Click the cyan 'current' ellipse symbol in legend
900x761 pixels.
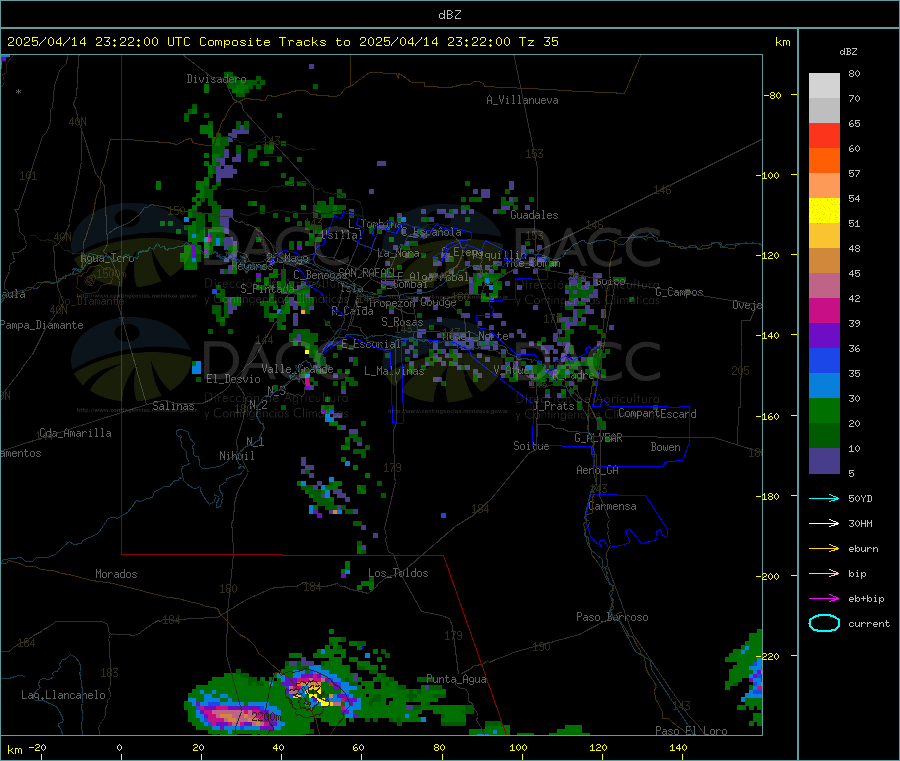[824, 623]
